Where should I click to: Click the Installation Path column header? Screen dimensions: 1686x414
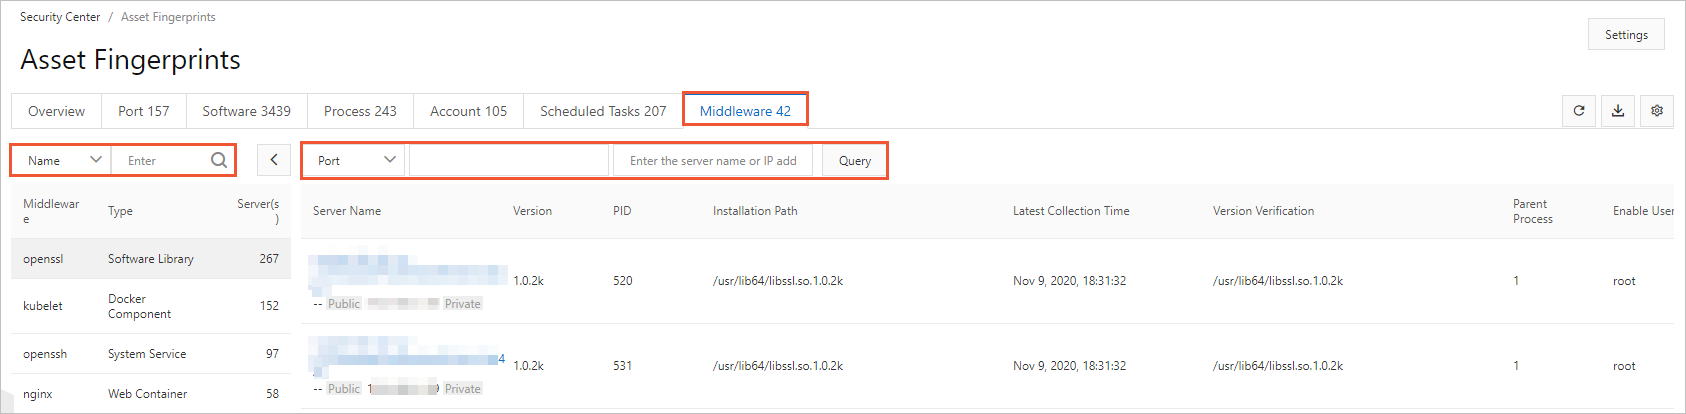755,211
